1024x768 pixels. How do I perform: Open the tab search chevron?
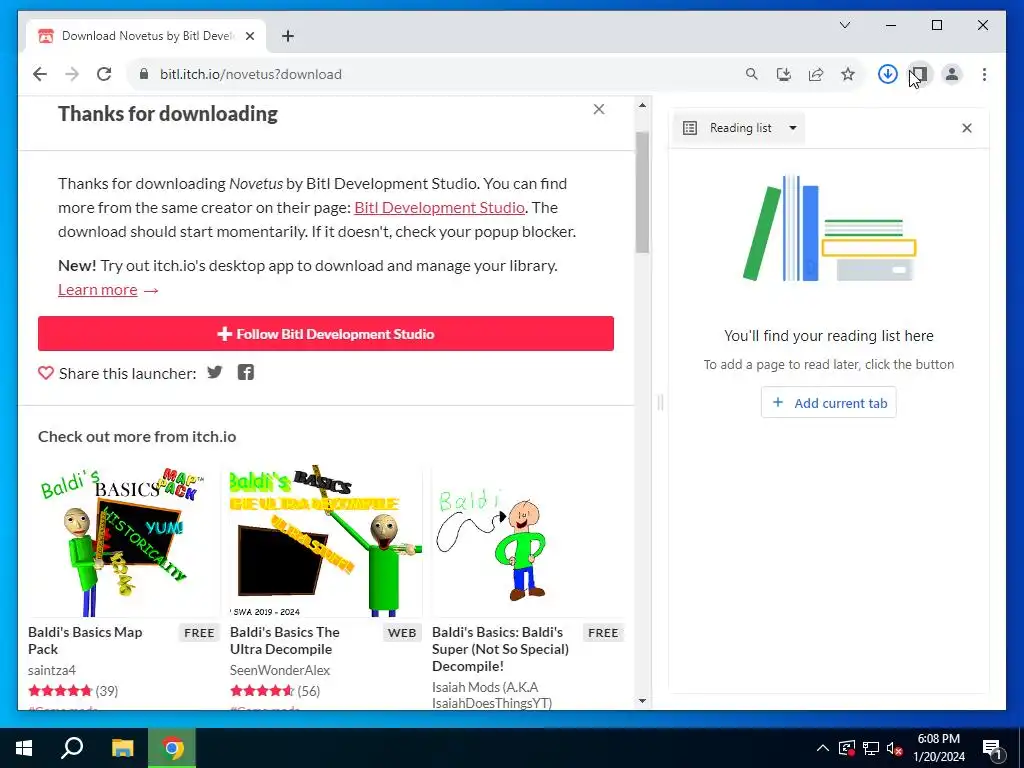click(844, 25)
